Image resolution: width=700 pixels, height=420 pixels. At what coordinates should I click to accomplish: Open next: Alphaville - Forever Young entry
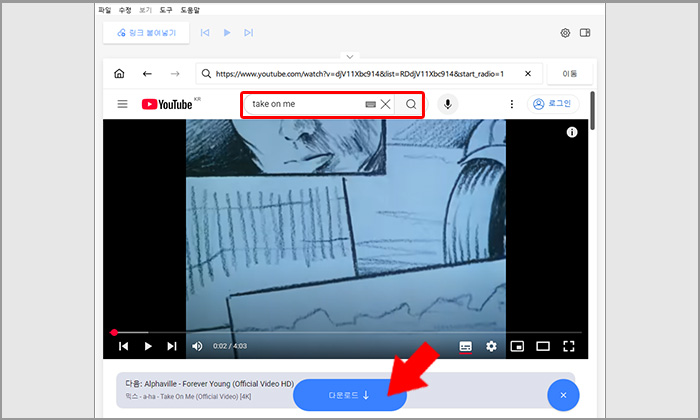pos(209,384)
